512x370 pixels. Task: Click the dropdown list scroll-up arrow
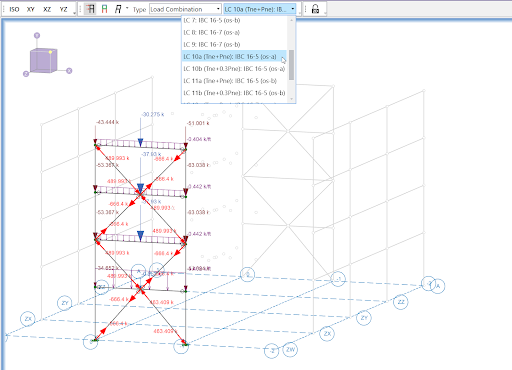(x=292, y=20)
